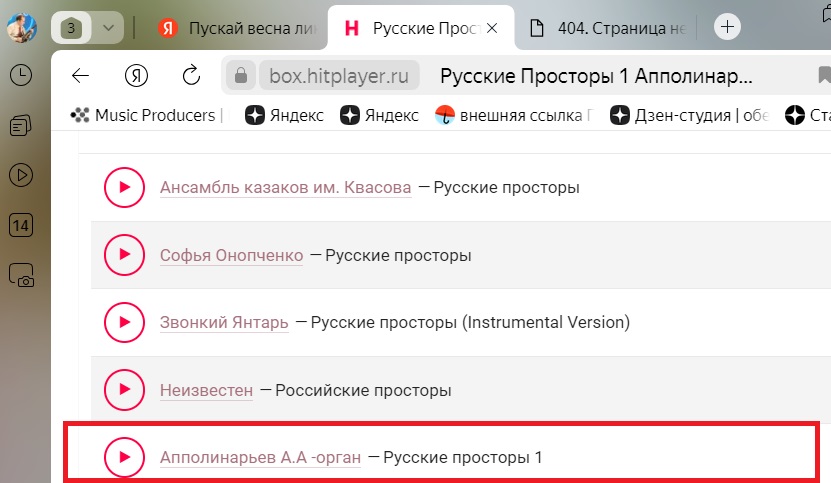Open the sidebar notes/collections icon
This screenshot has height=483, width=831.
pyautogui.click(x=21, y=126)
